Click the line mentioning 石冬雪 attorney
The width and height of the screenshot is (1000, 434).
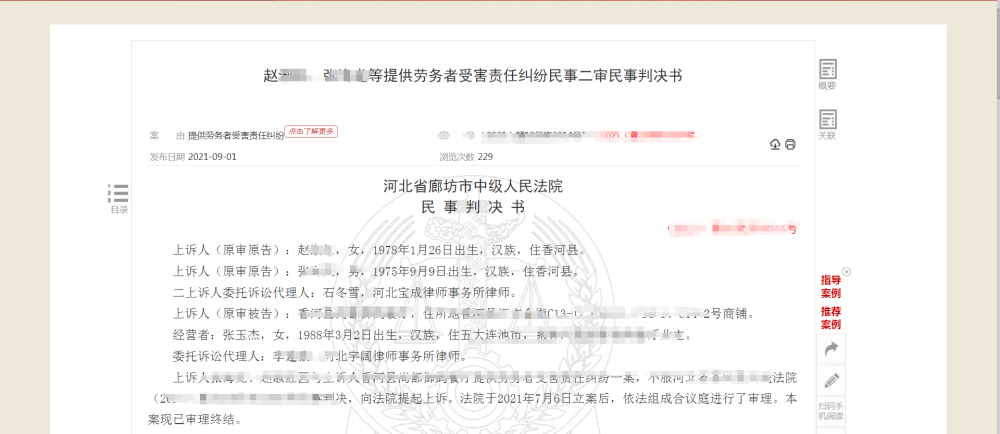[x=344, y=293]
